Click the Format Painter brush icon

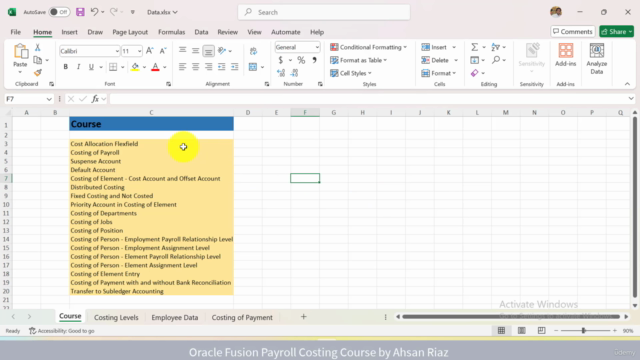(x=38, y=73)
